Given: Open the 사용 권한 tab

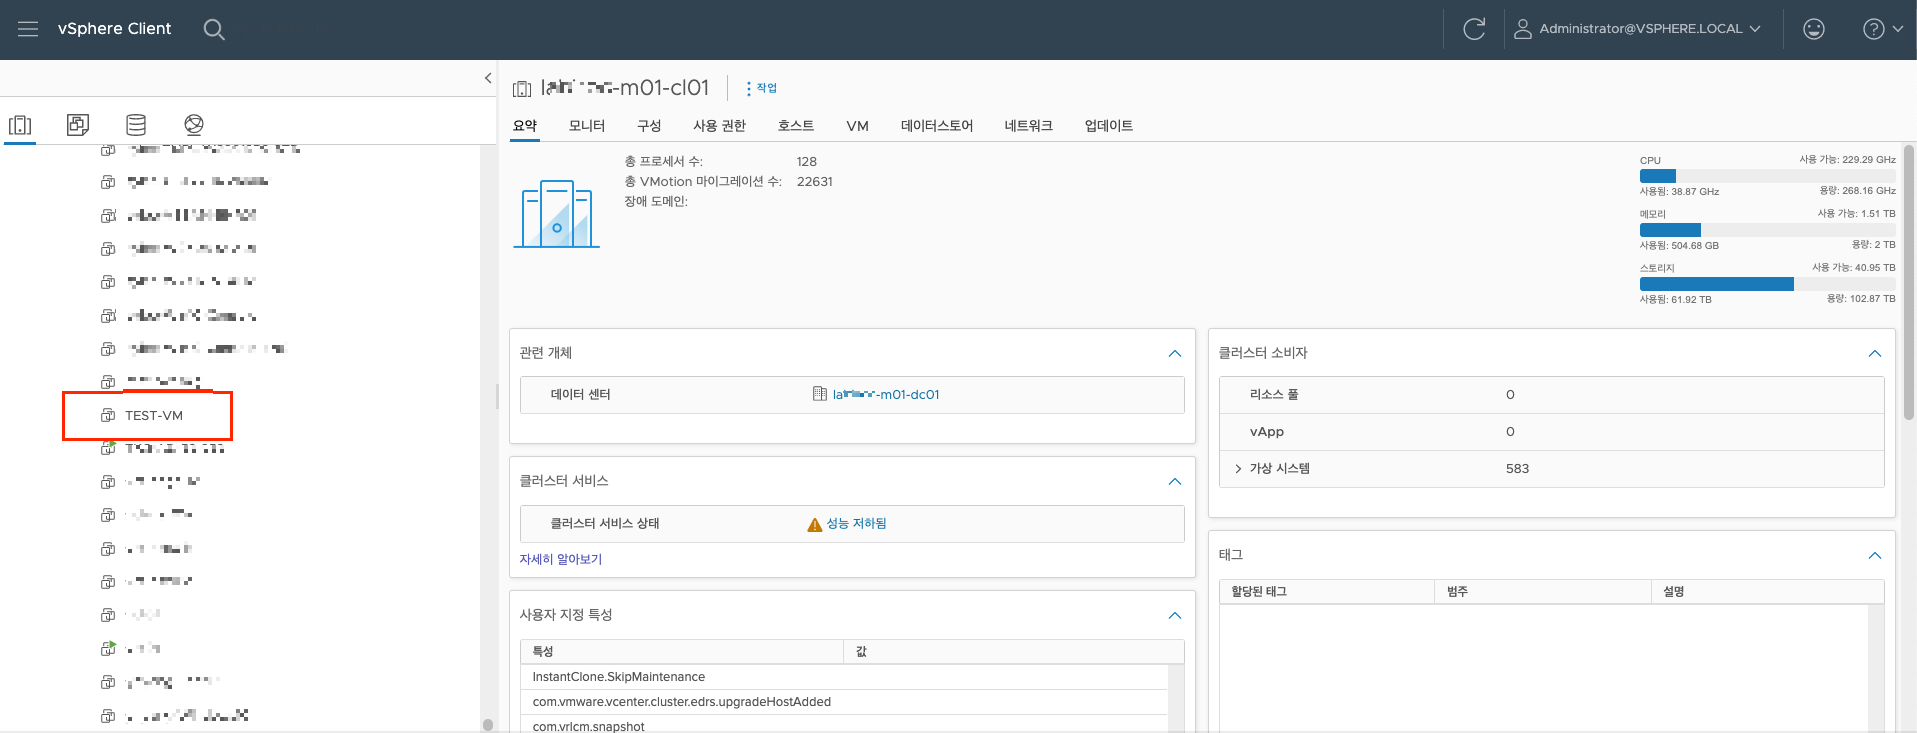Looking at the screenshot, I should (x=720, y=126).
